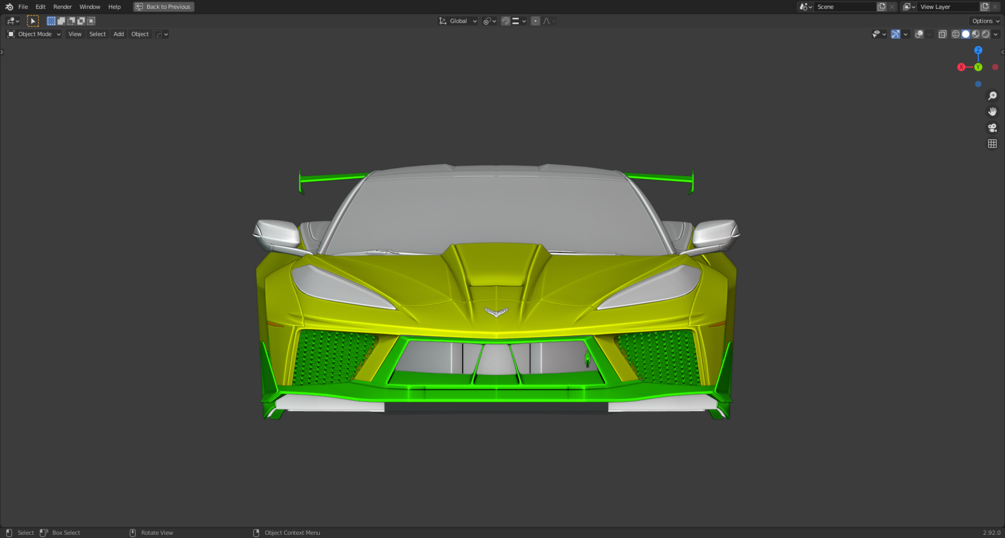Open the scene browse icon
Image resolution: width=1005 pixels, height=538 pixels.
[x=806, y=6]
